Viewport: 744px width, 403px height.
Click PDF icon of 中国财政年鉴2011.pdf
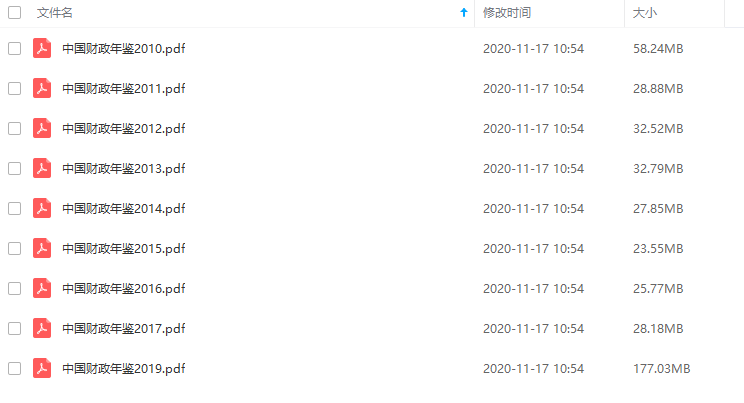(x=42, y=88)
